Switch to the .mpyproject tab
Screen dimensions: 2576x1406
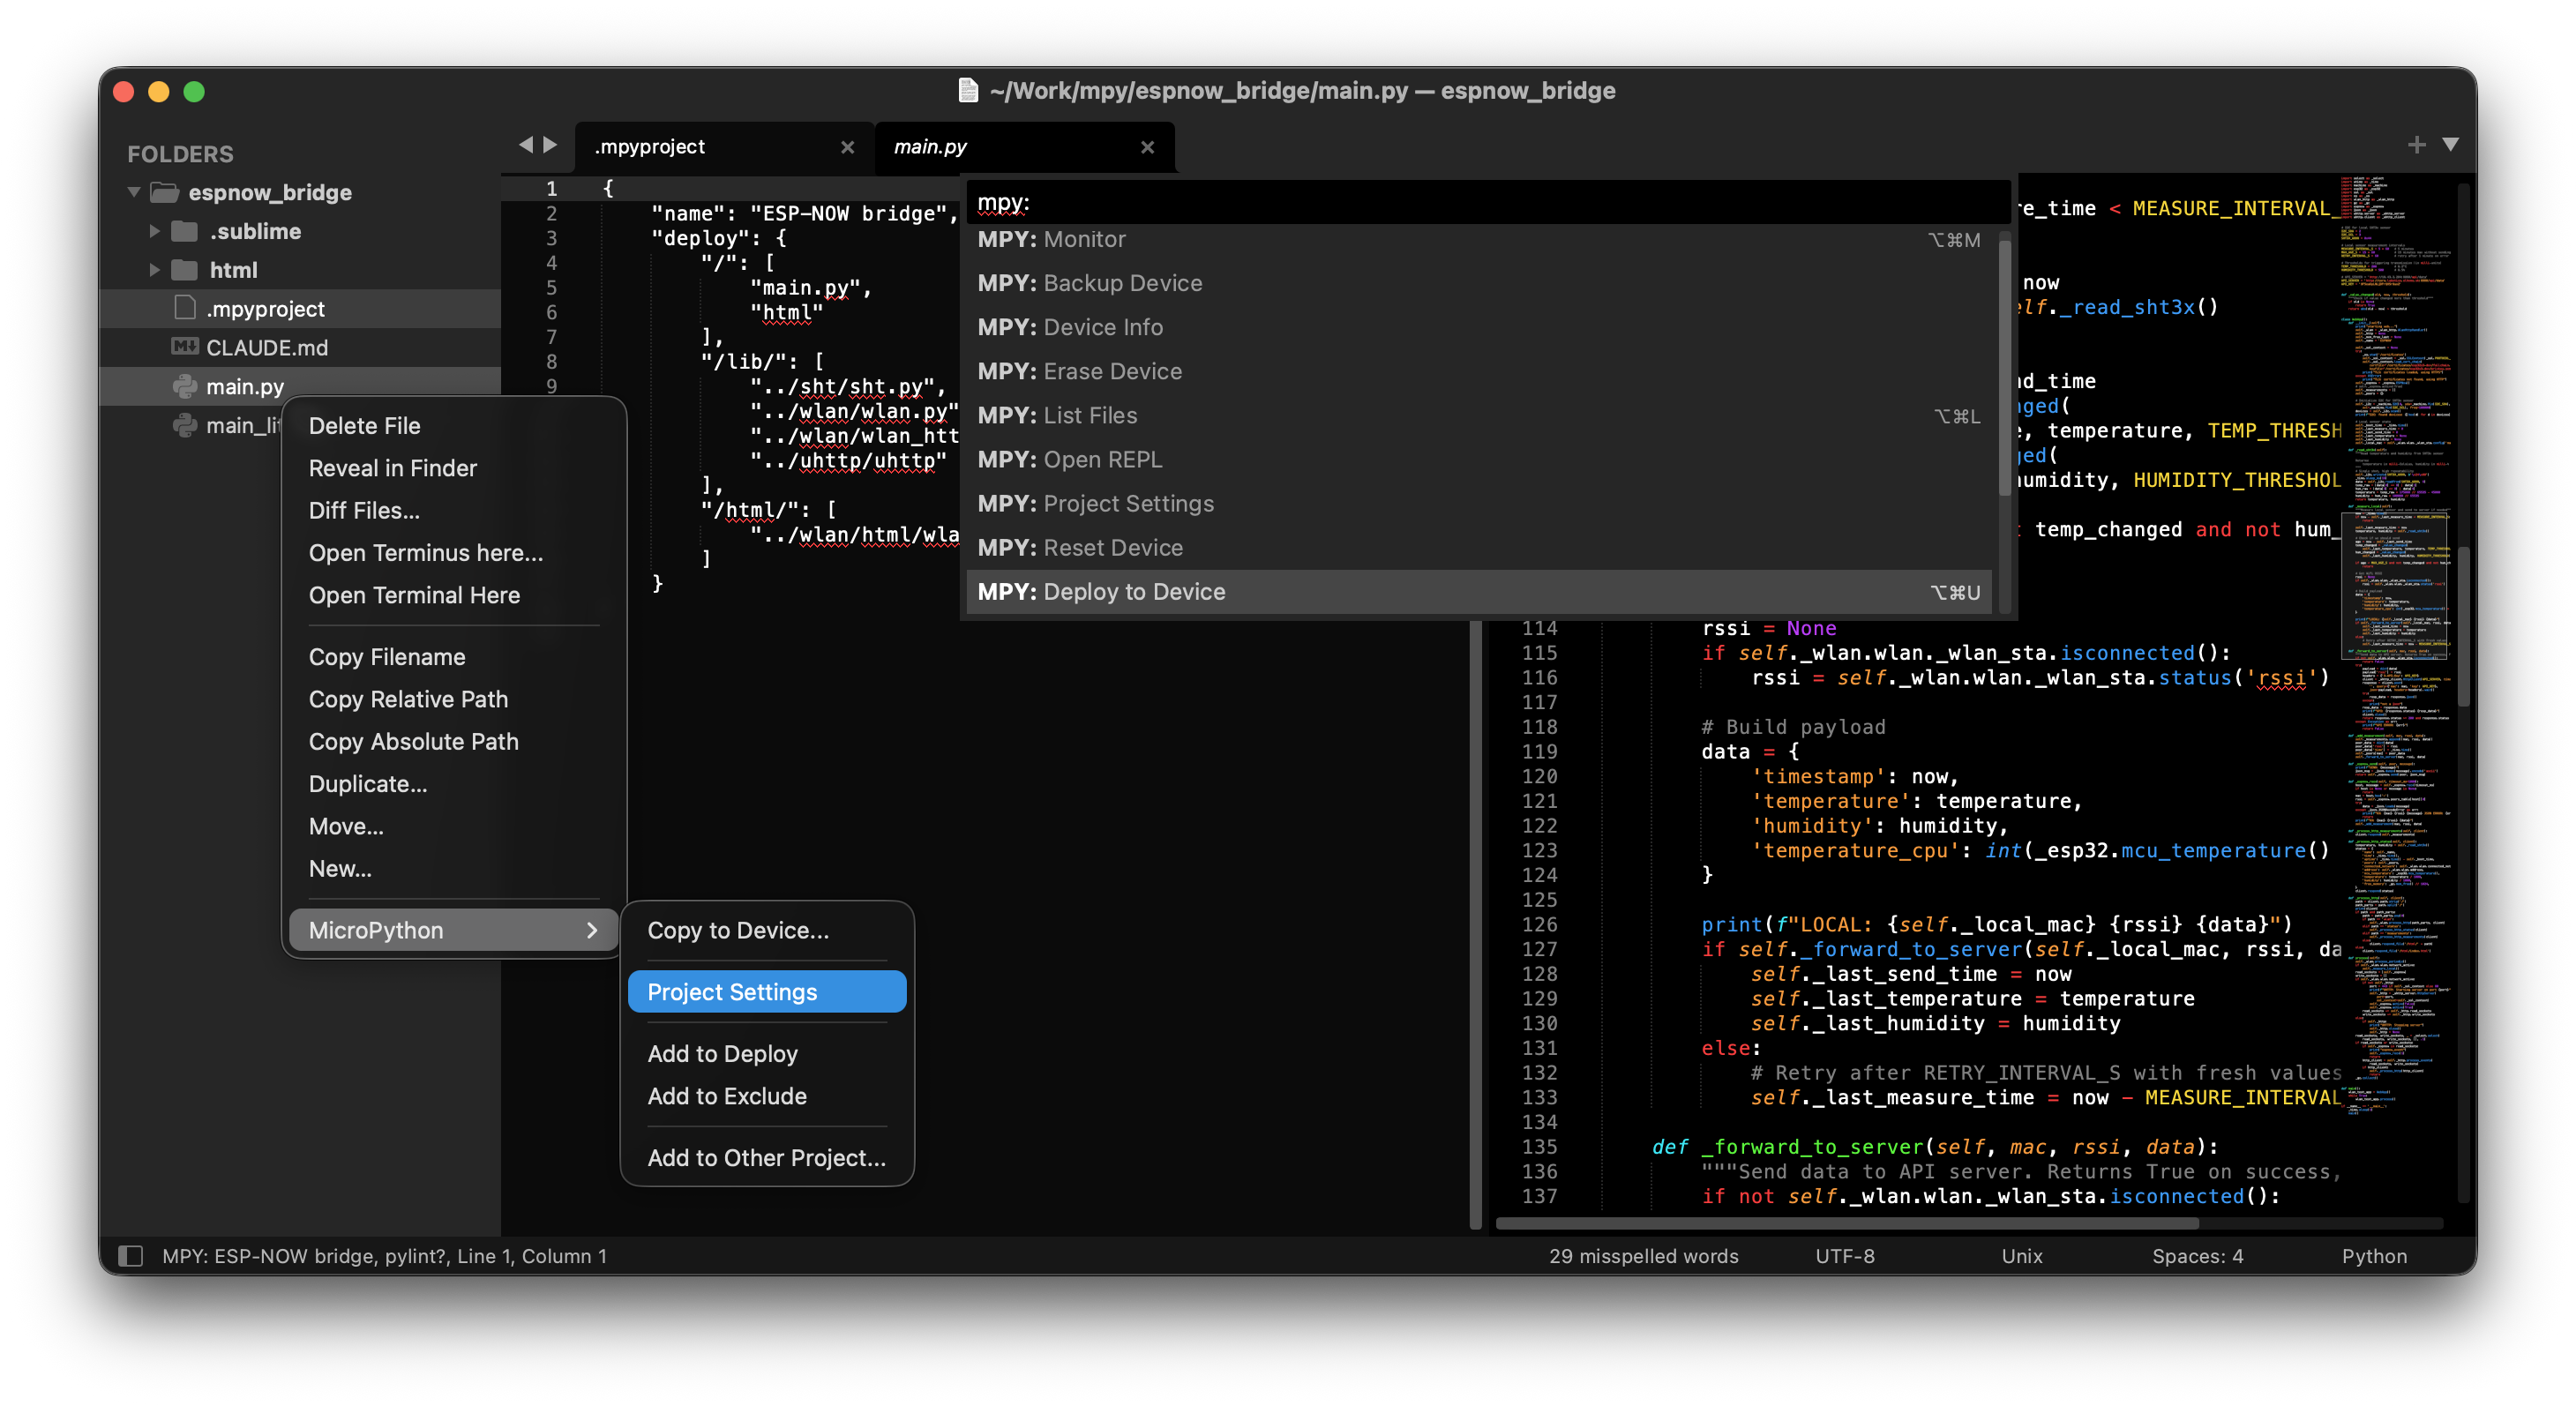point(650,146)
